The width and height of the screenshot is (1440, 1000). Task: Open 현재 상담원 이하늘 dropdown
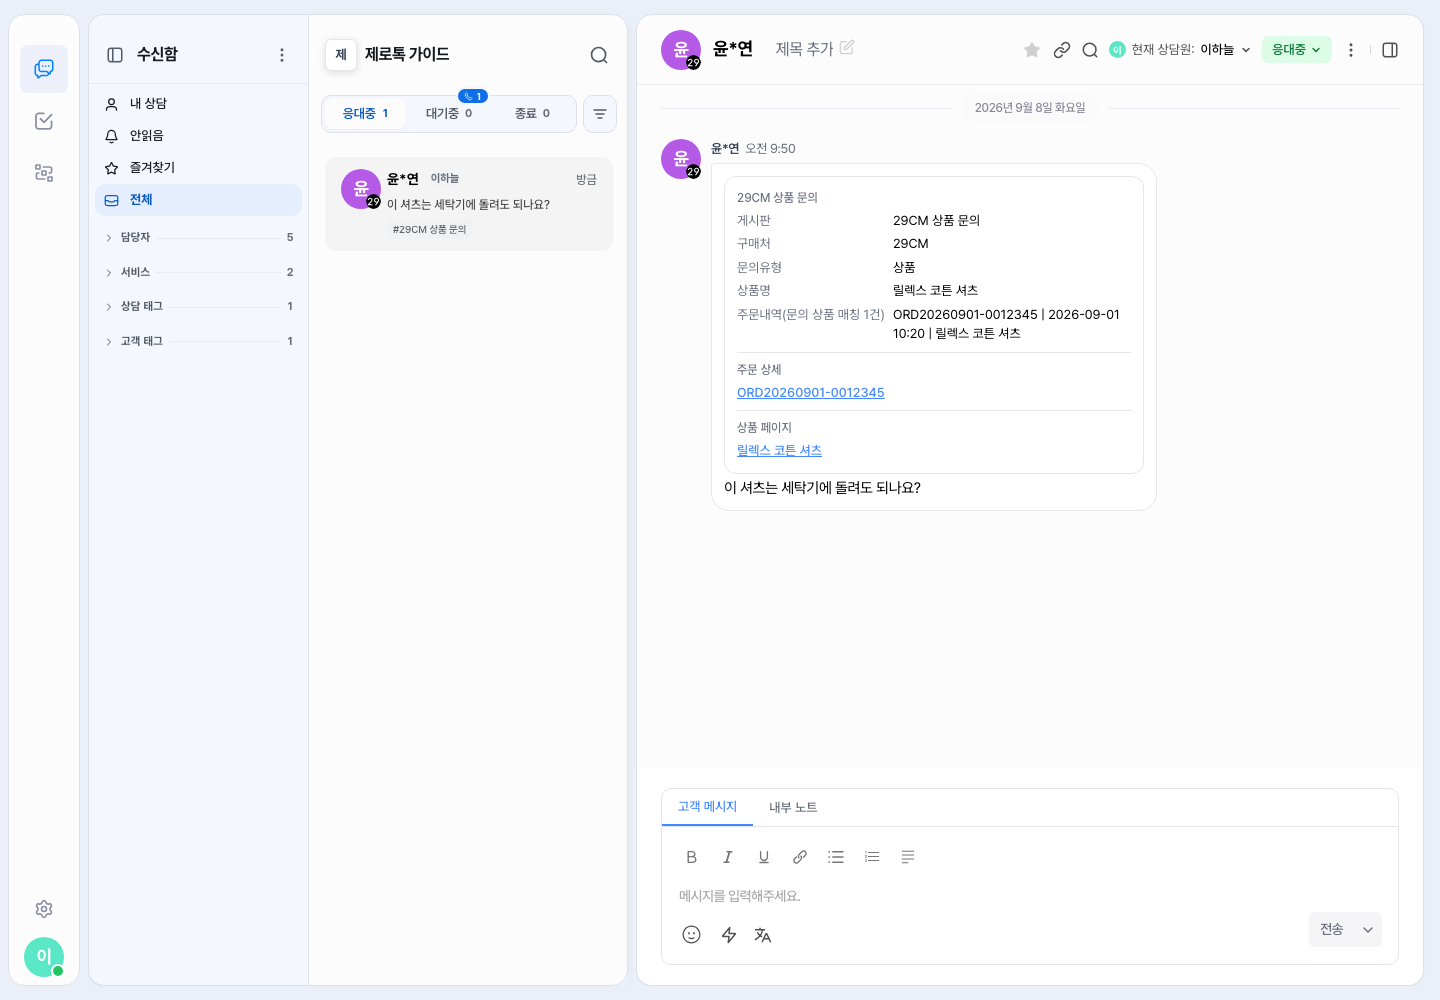1181,50
